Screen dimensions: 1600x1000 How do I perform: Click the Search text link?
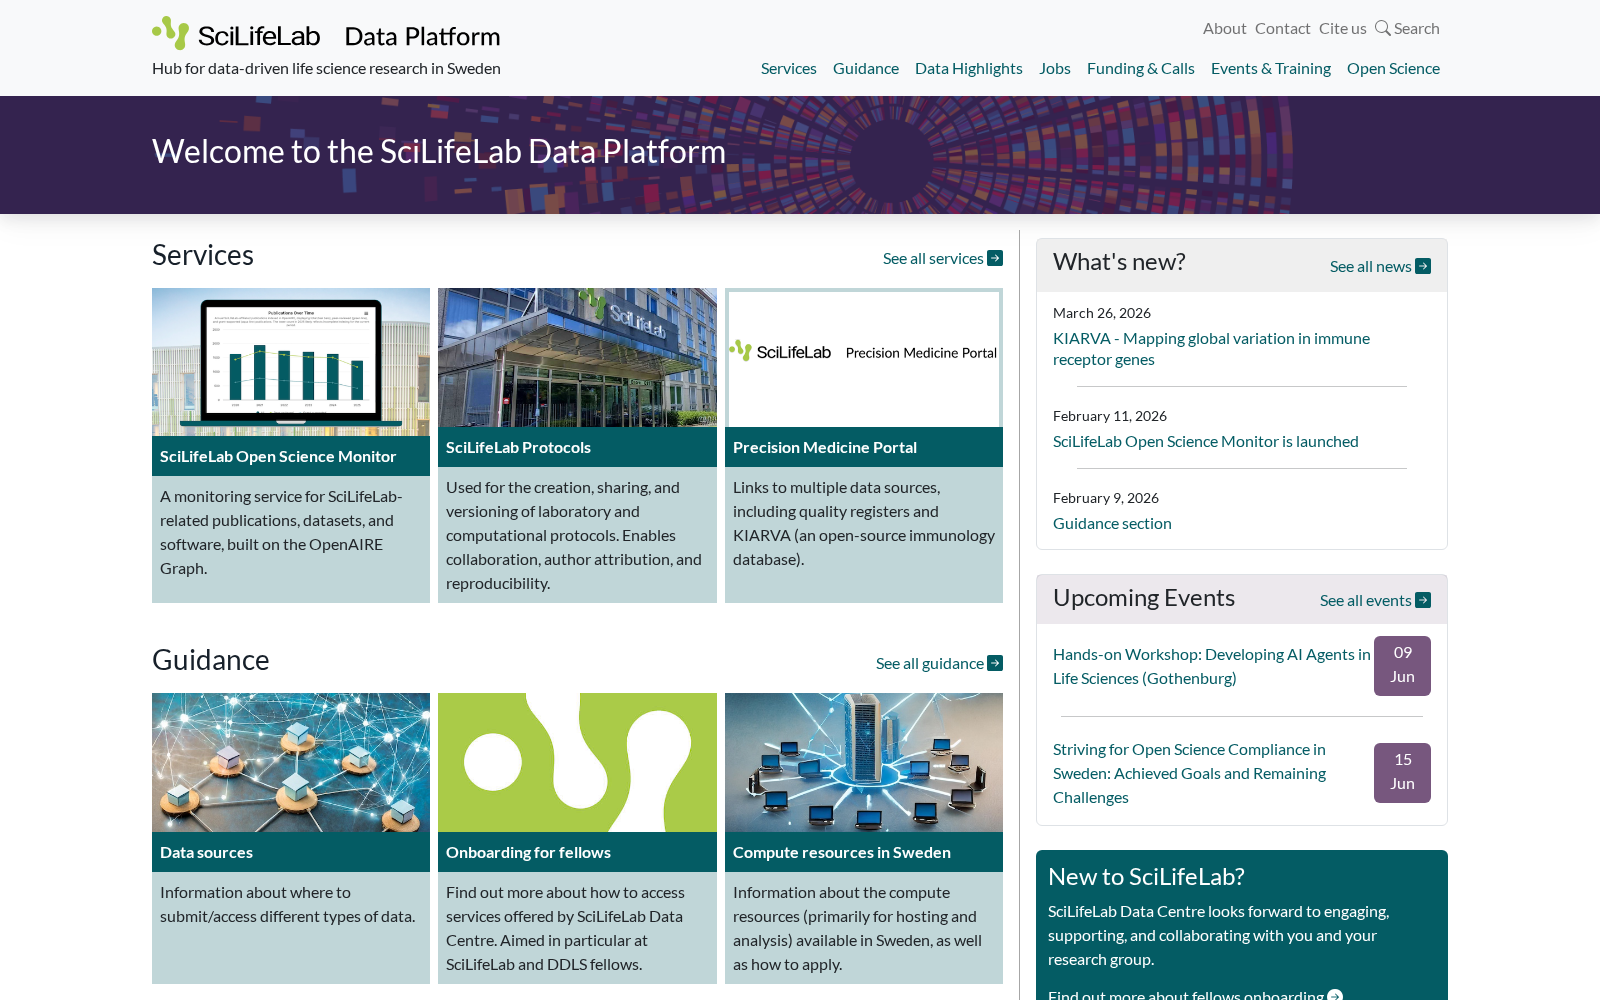(x=1416, y=28)
